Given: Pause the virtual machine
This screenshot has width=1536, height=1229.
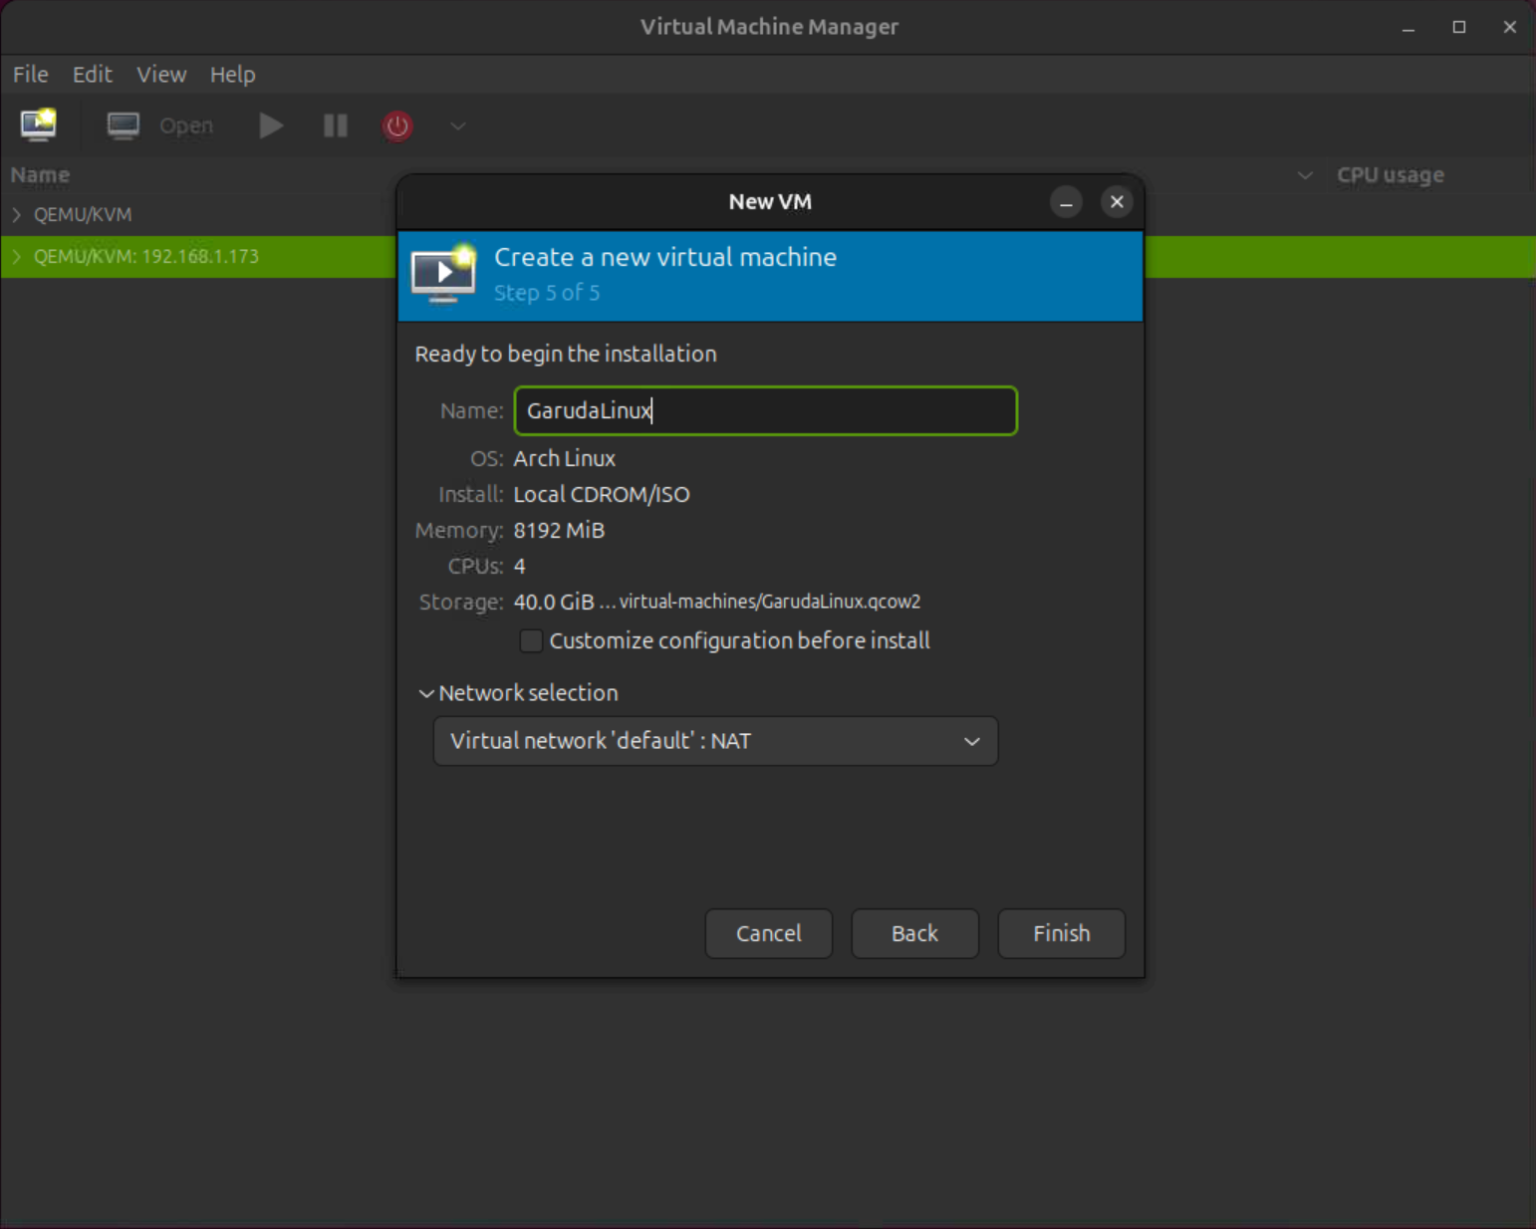Looking at the screenshot, I should pyautogui.click(x=334, y=126).
